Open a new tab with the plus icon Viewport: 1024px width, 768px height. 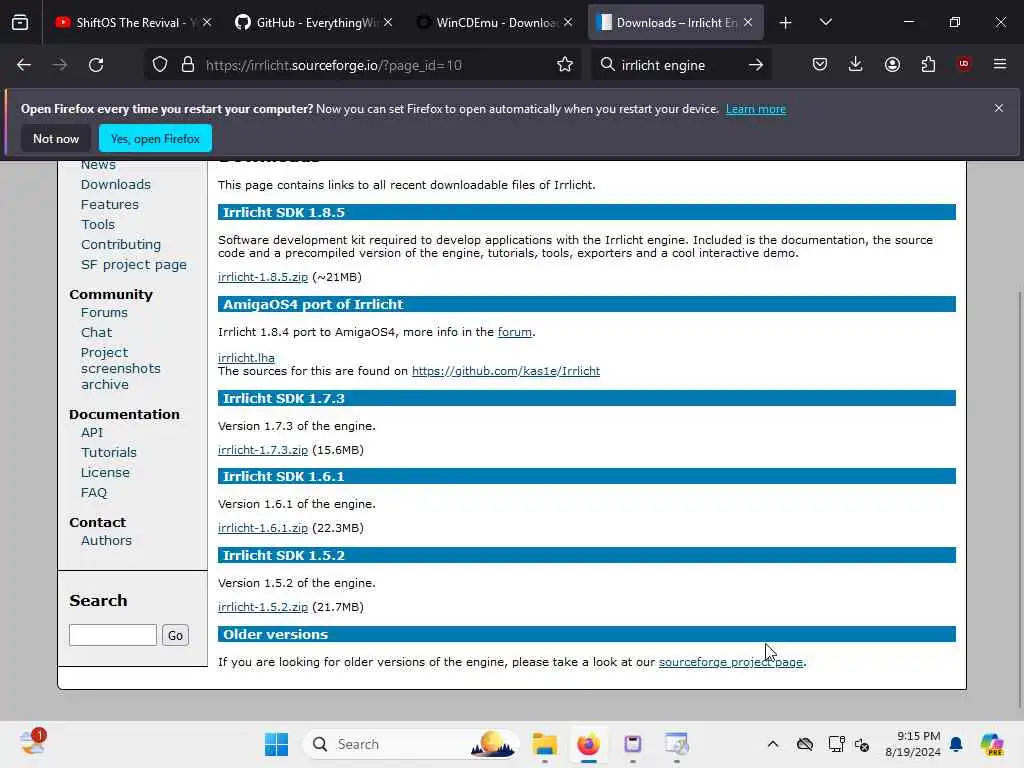786,23
